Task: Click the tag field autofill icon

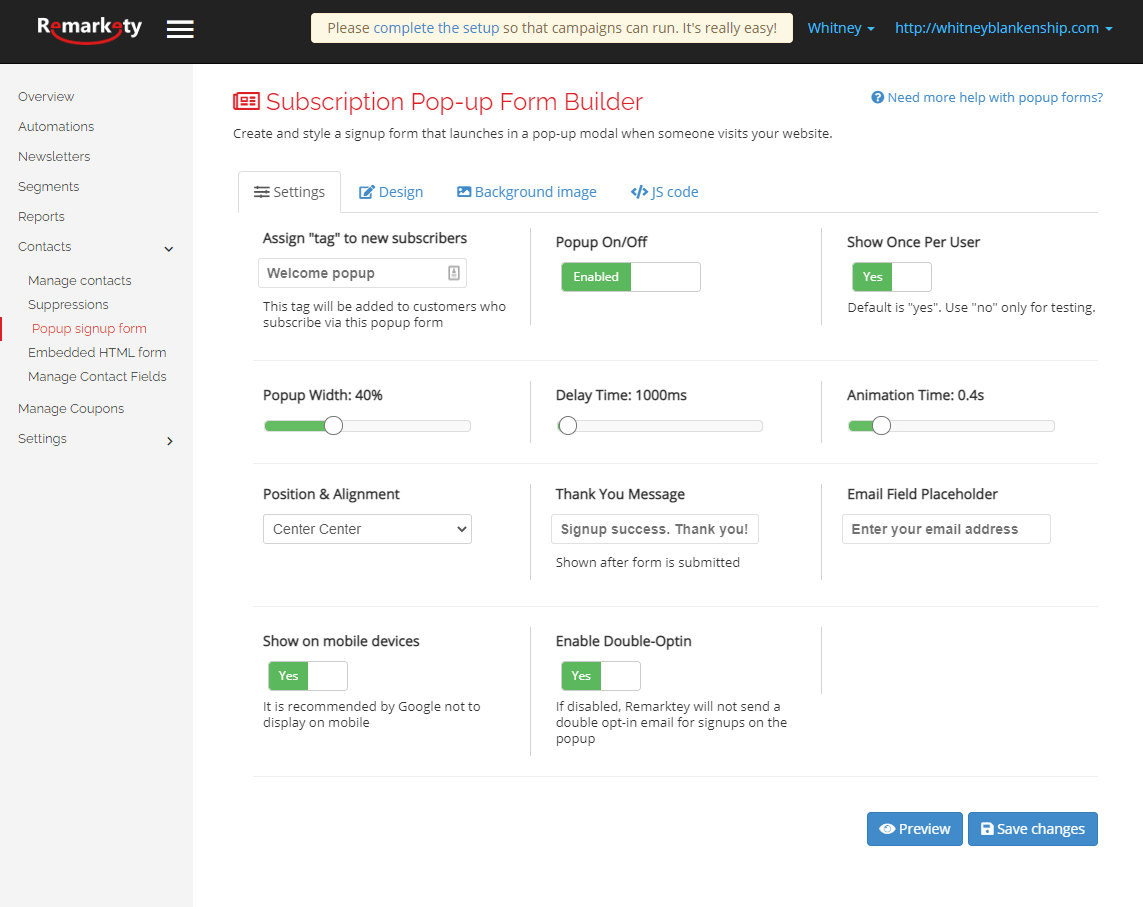Action: (453, 273)
